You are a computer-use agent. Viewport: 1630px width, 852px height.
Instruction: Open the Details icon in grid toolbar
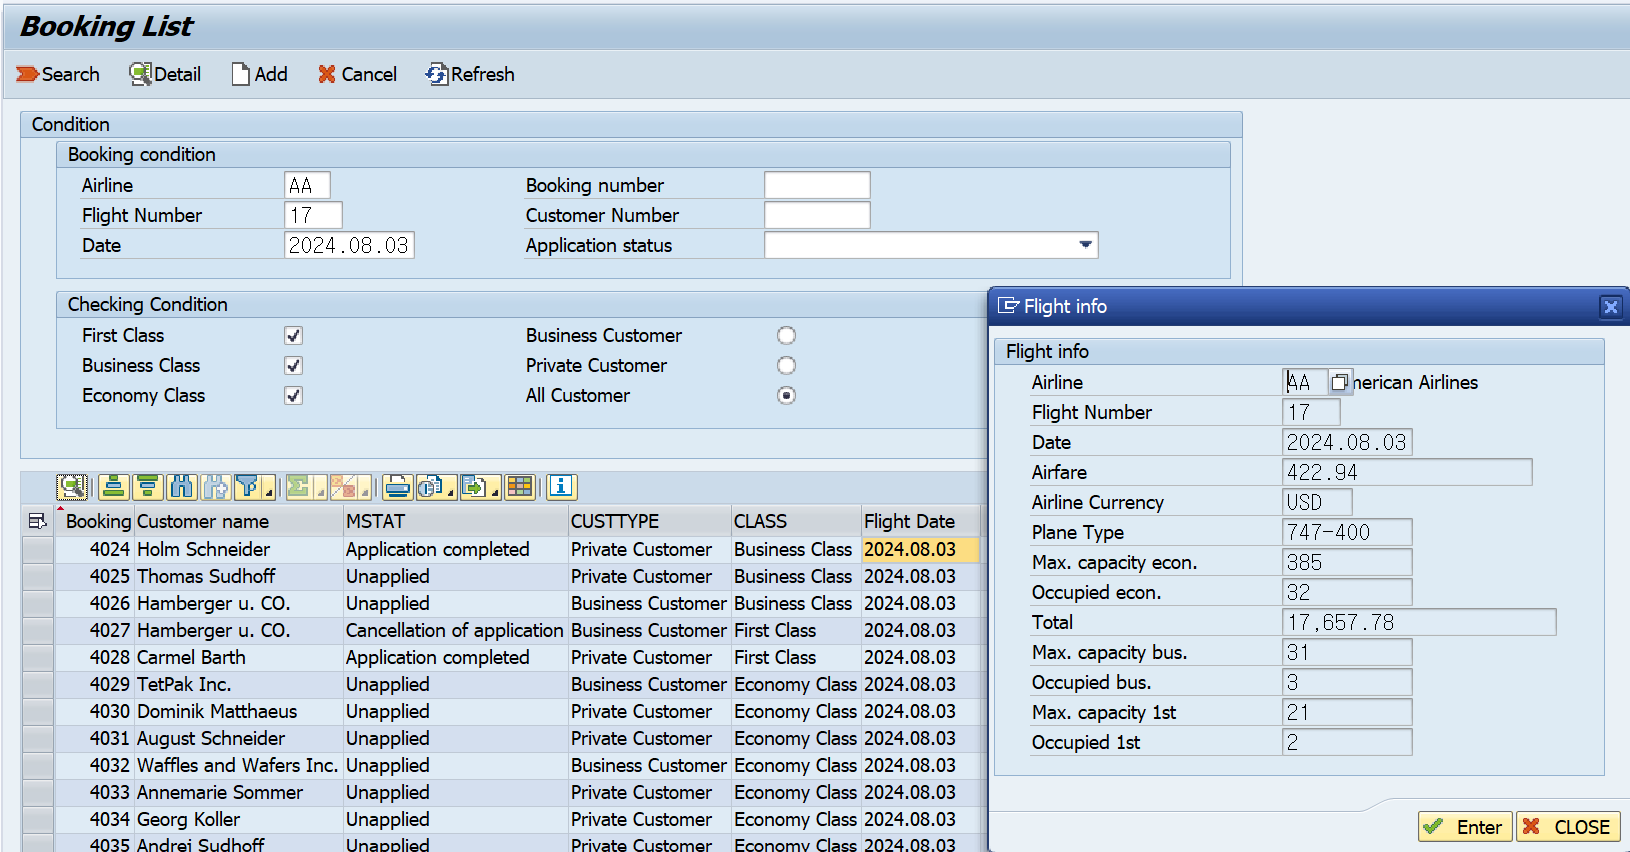click(72, 487)
